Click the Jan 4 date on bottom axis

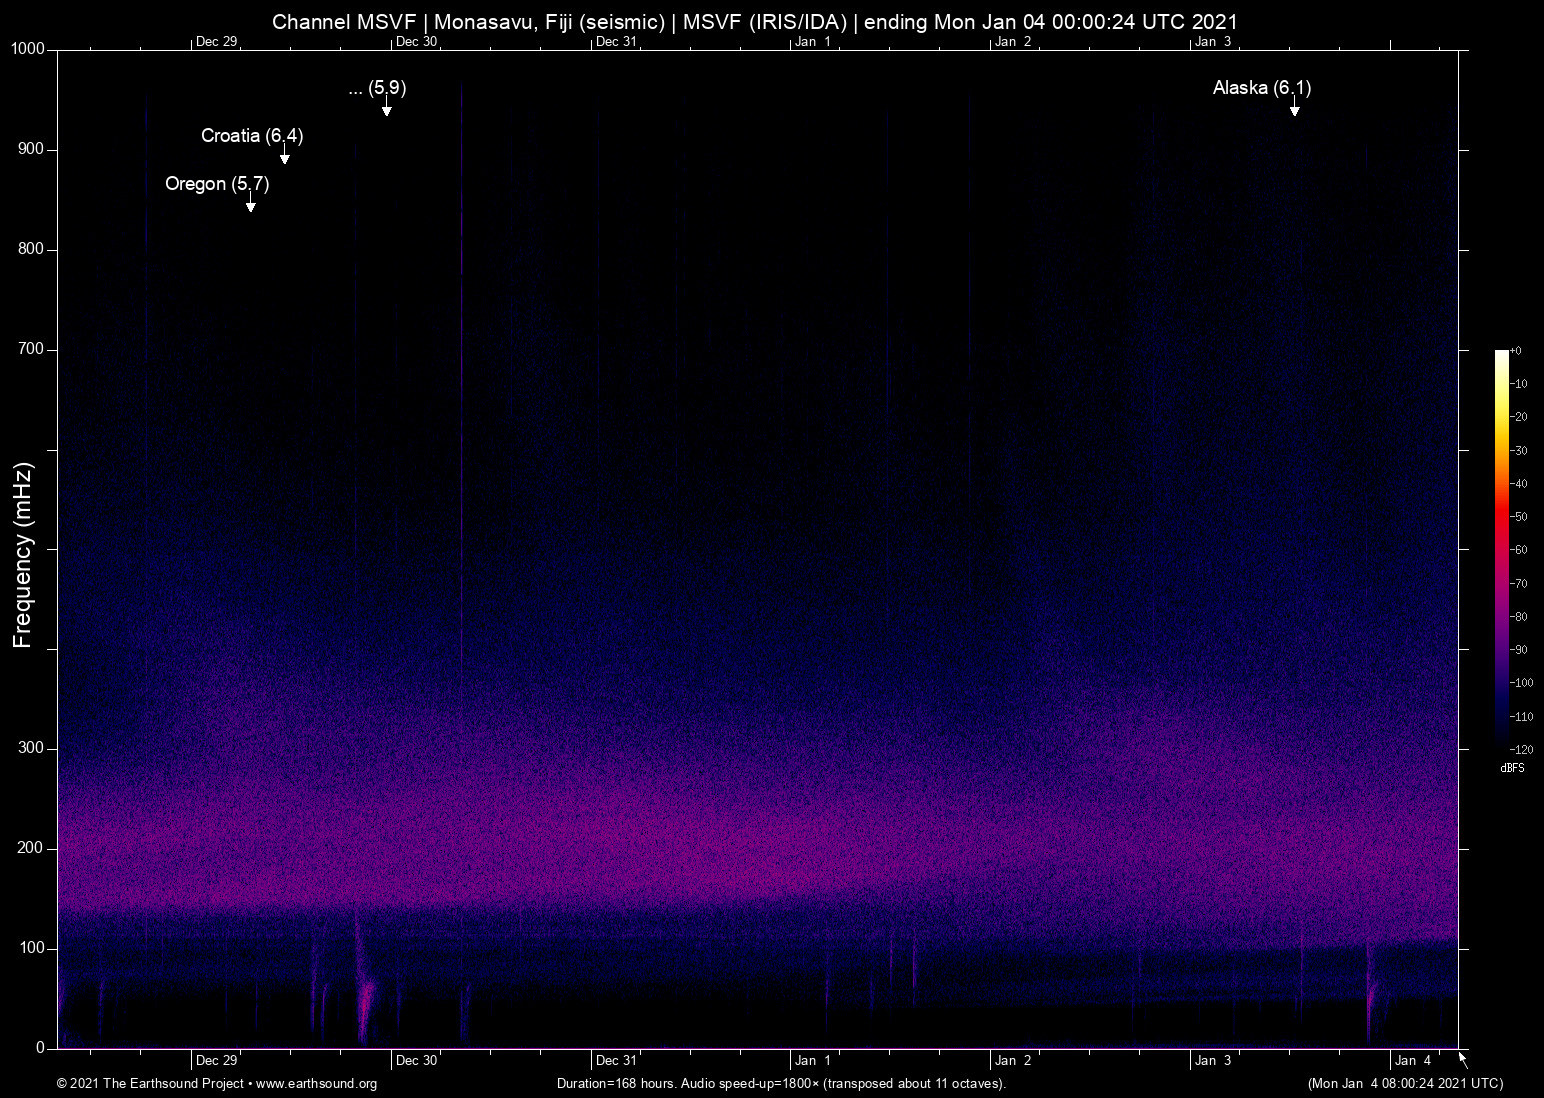click(x=1413, y=1061)
